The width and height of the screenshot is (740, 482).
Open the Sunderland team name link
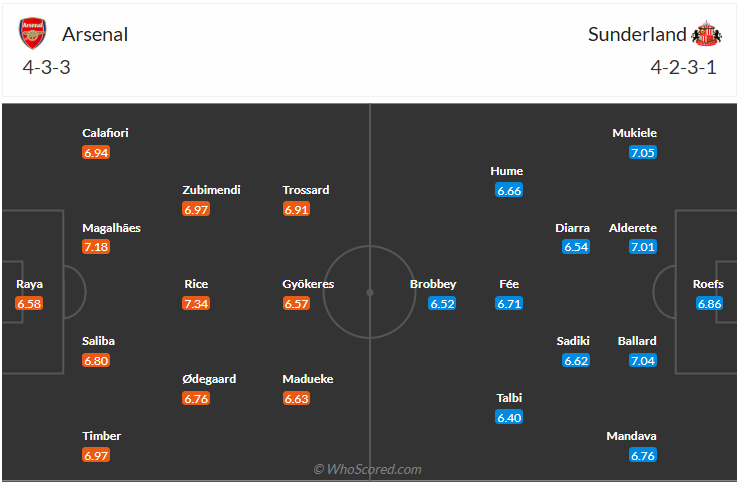637,34
